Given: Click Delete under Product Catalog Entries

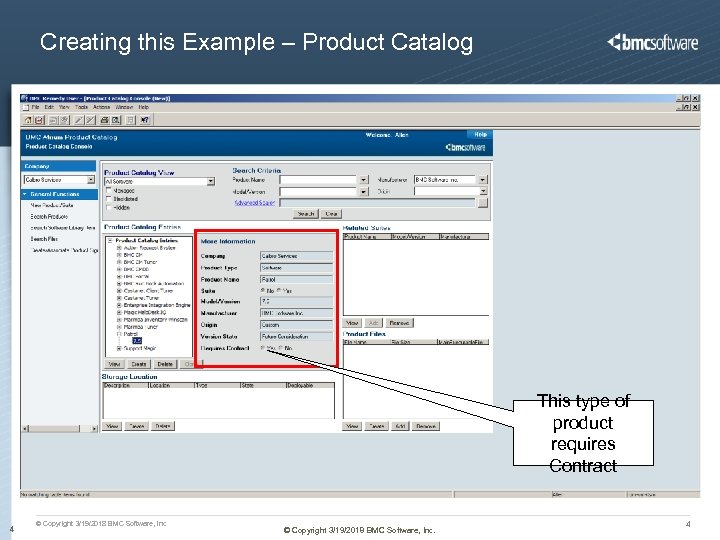Looking at the screenshot, I should (x=165, y=364).
